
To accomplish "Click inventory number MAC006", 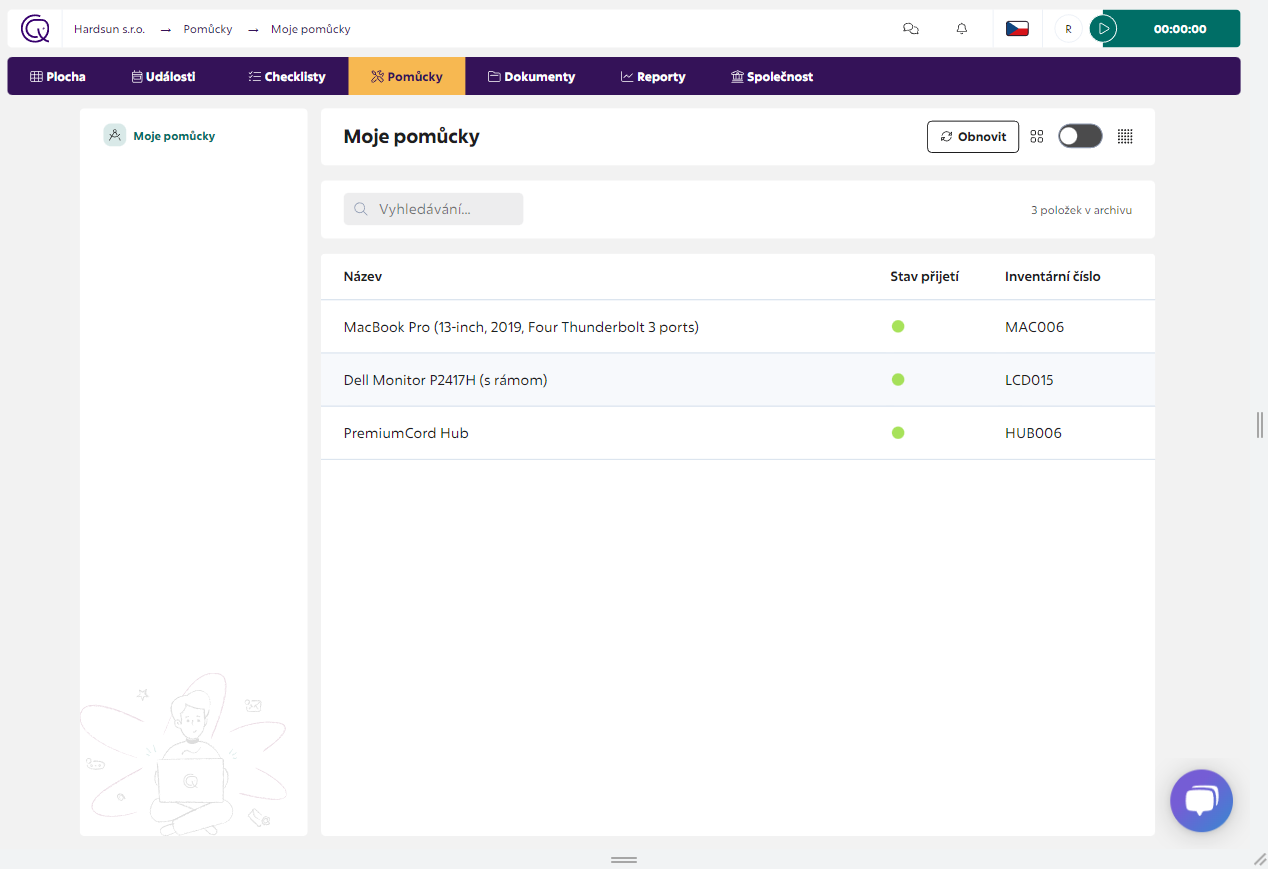I will [1034, 327].
